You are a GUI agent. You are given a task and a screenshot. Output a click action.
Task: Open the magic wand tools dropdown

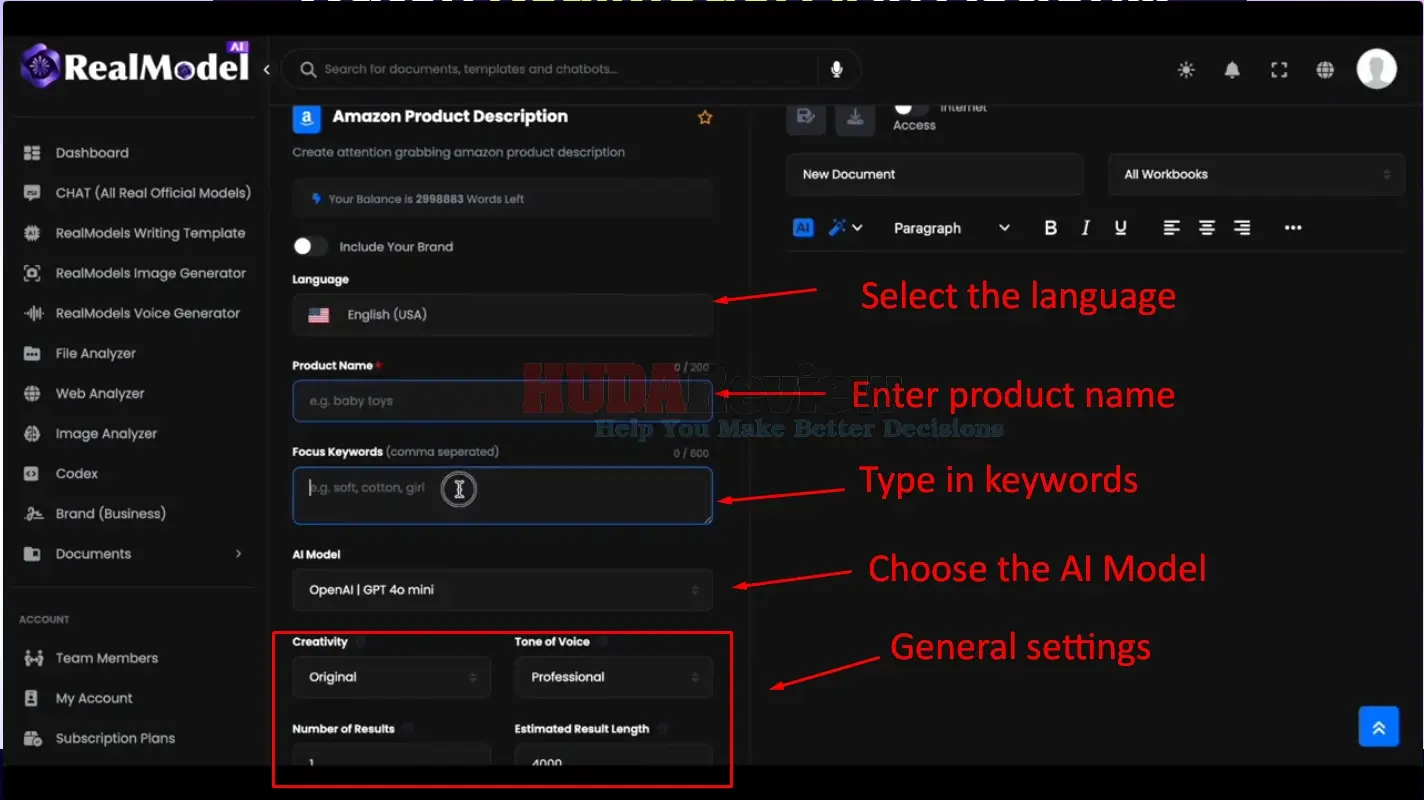click(845, 228)
